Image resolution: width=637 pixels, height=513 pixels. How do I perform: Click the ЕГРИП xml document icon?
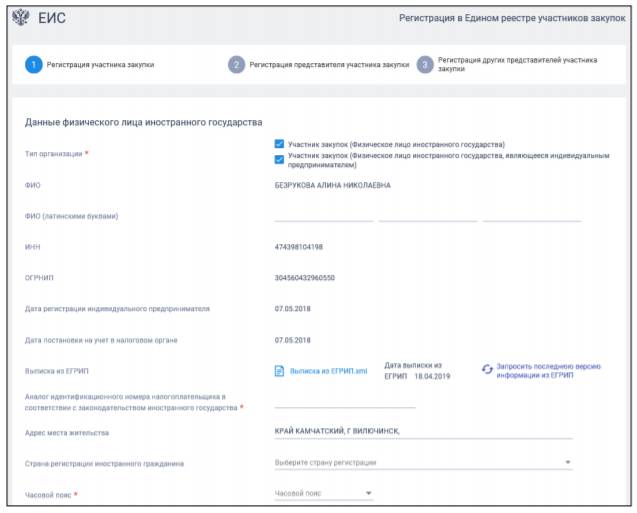click(x=280, y=371)
